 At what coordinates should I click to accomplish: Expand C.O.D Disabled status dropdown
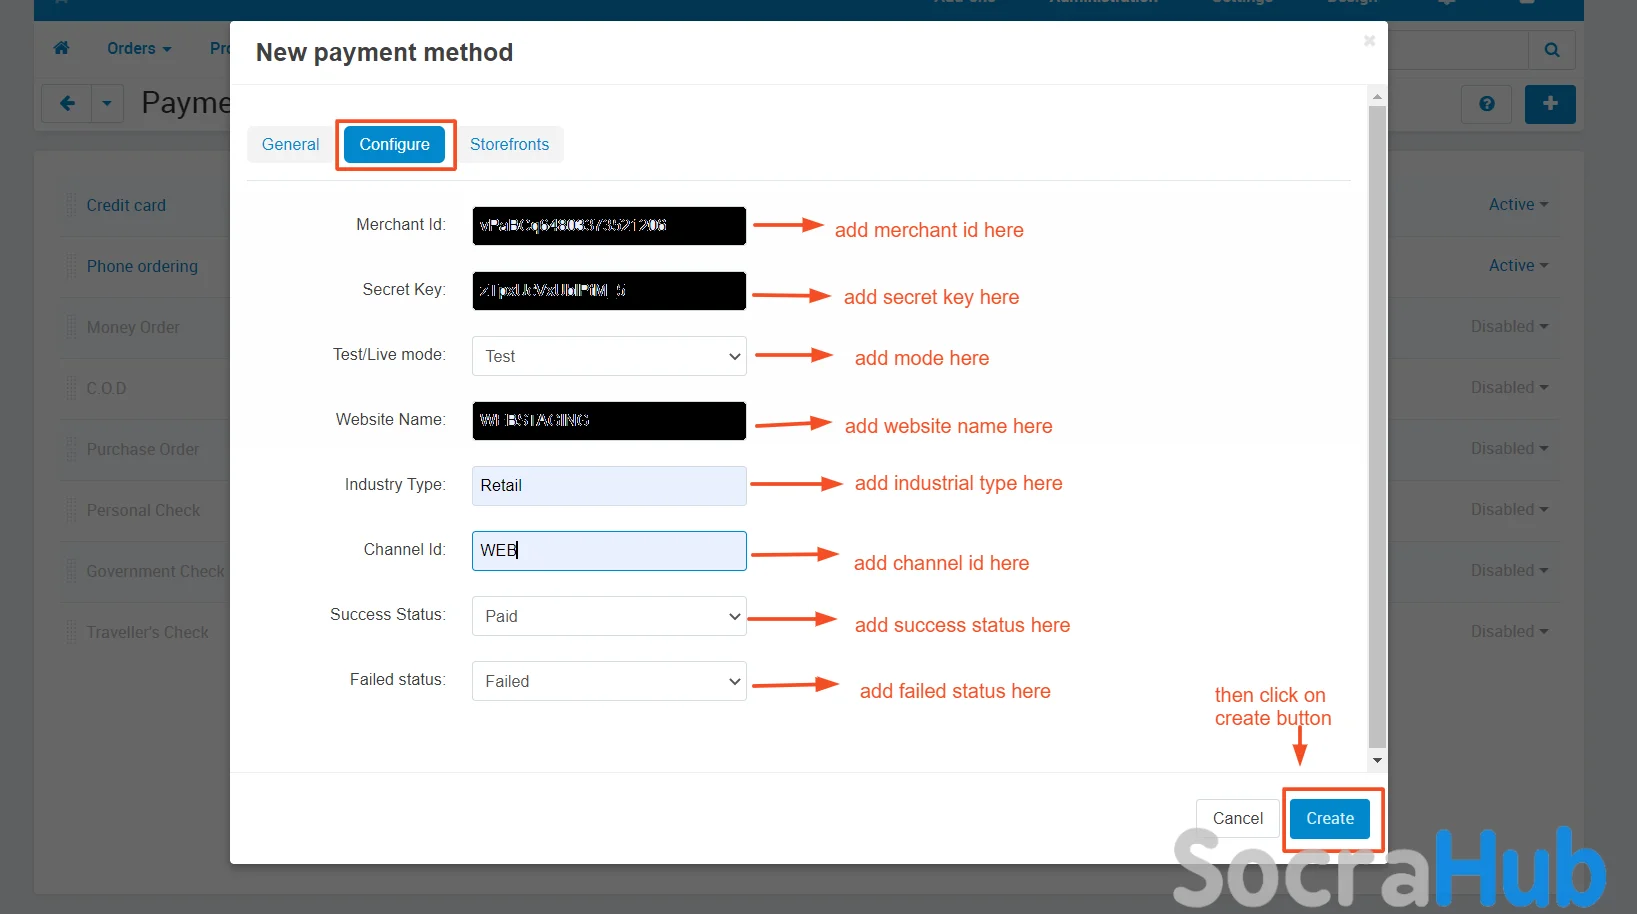1509,387
